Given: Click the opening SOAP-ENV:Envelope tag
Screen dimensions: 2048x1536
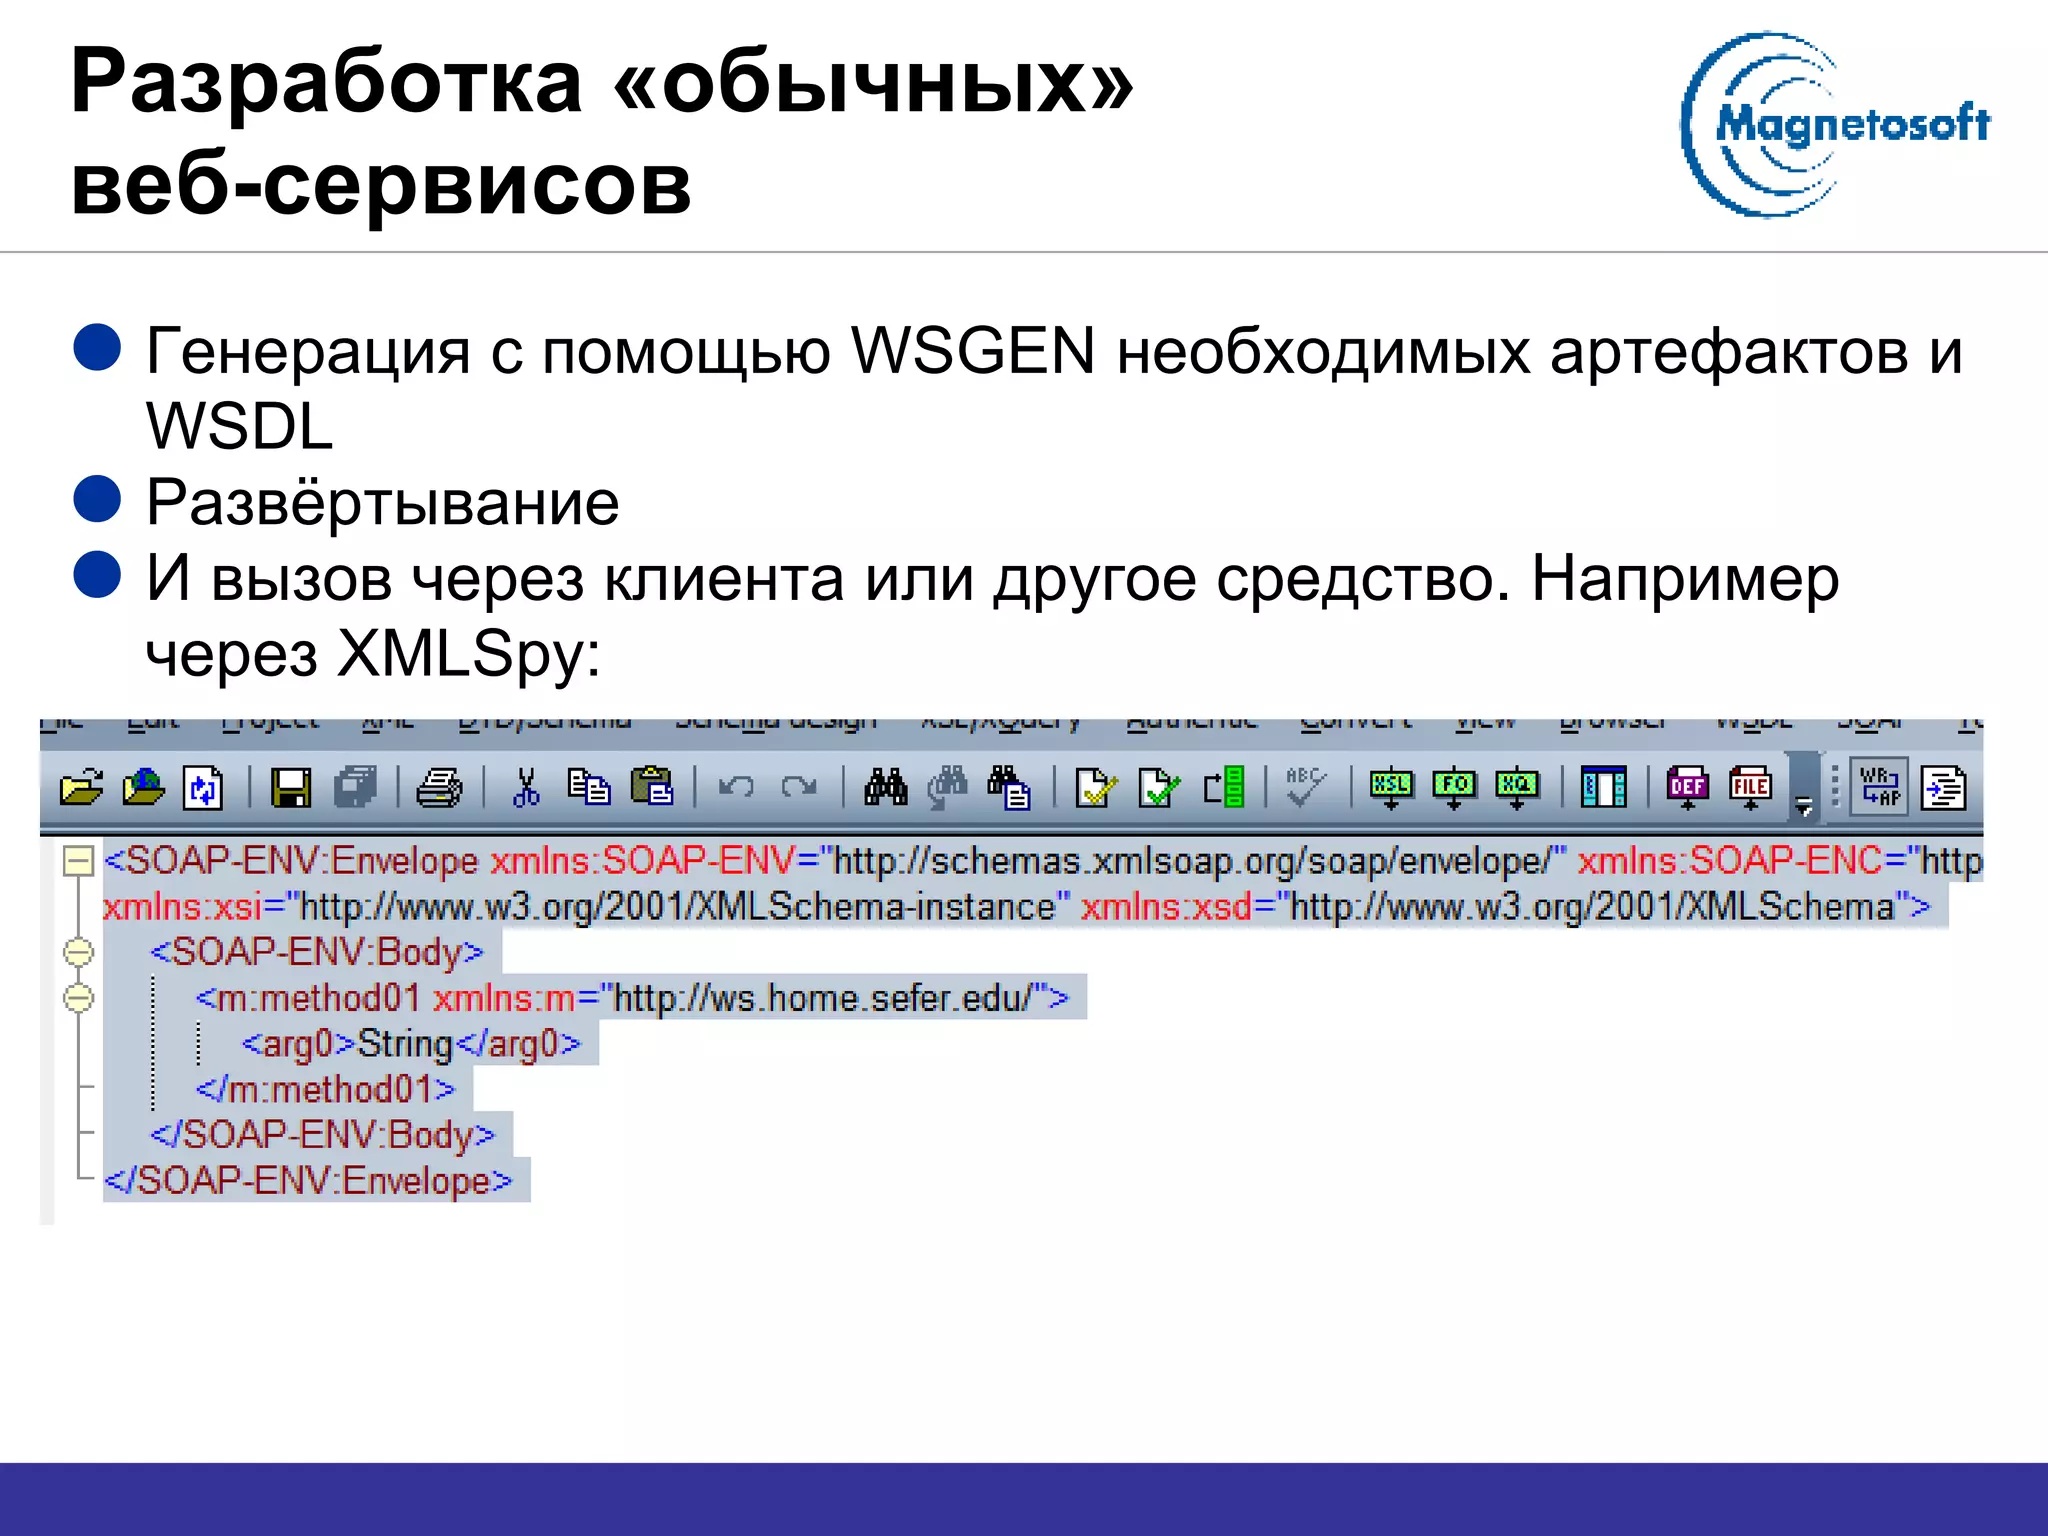Looking at the screenshot, I should click(x=292, y=861).
